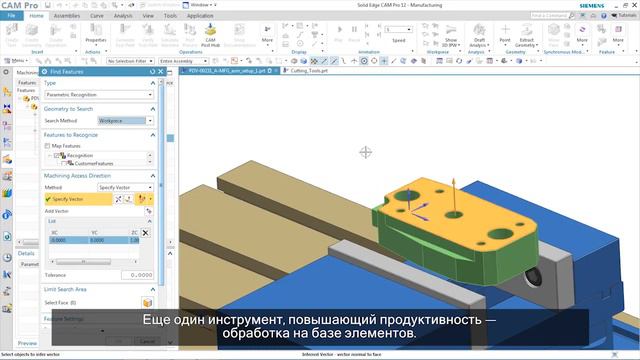Collapse the Limit Search Area section
640x360 pixels.
tap(153, 289)
